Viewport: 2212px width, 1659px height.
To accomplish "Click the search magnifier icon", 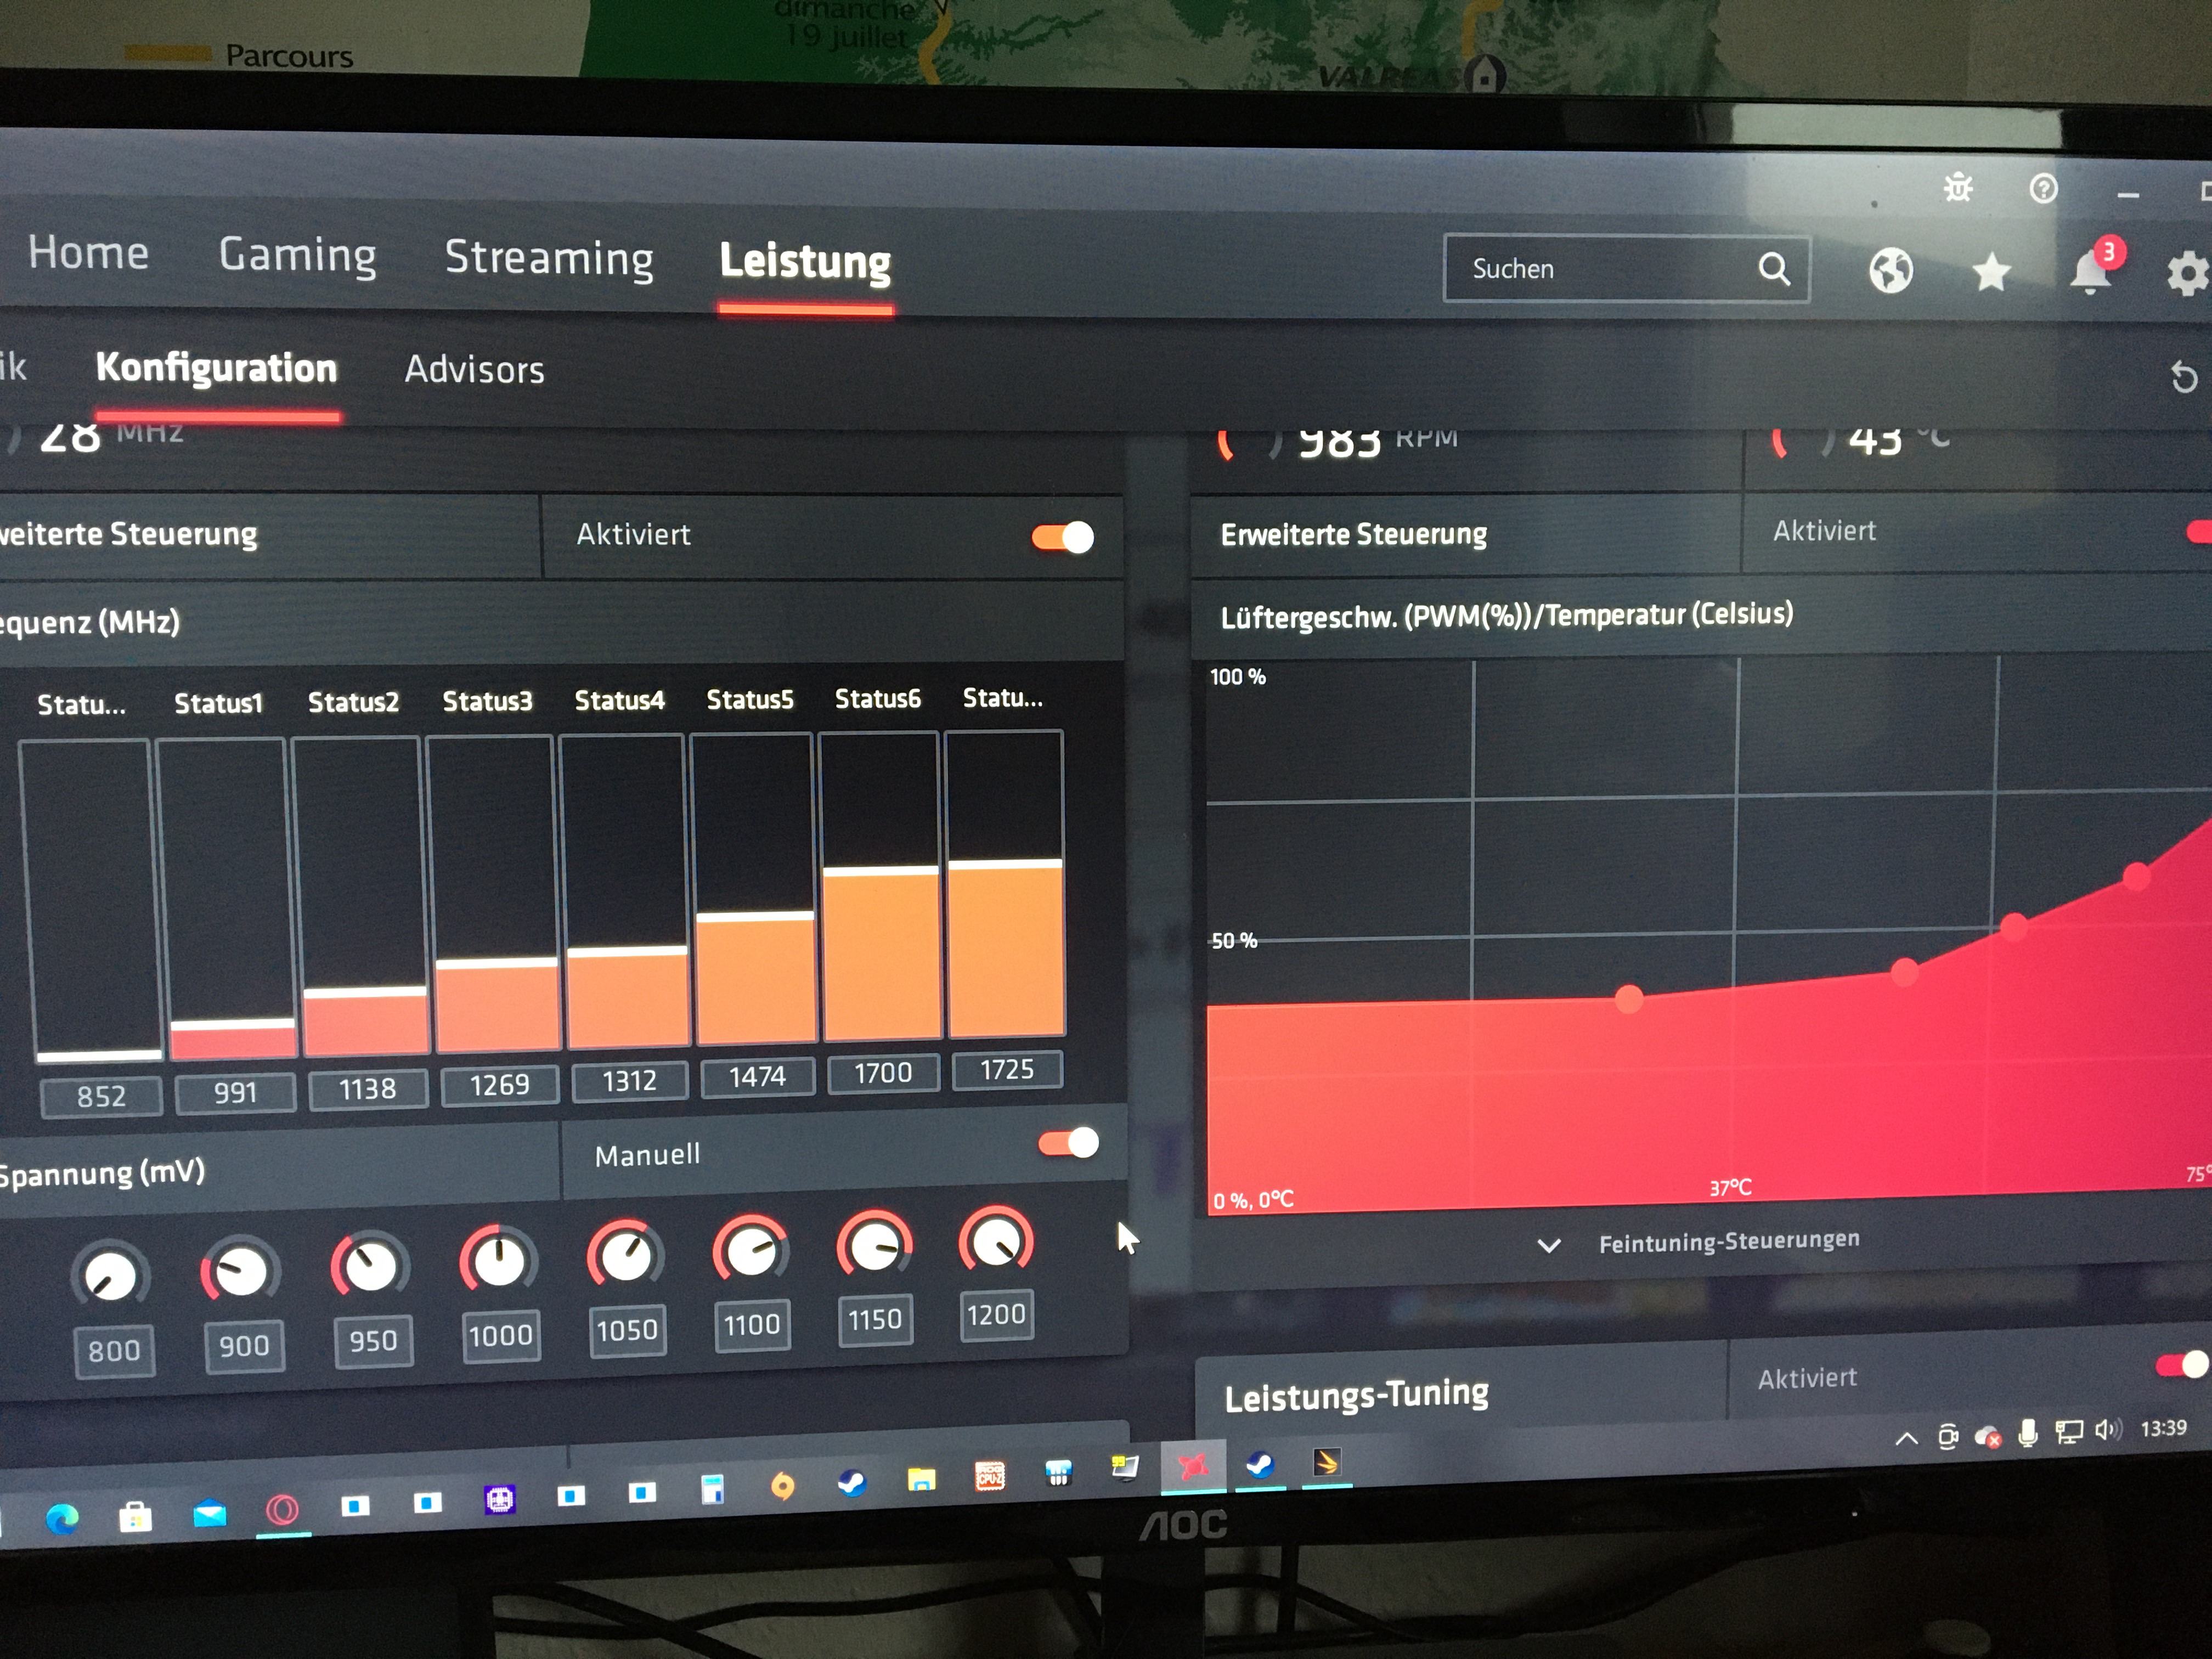I will click(x=1774, y=268).
